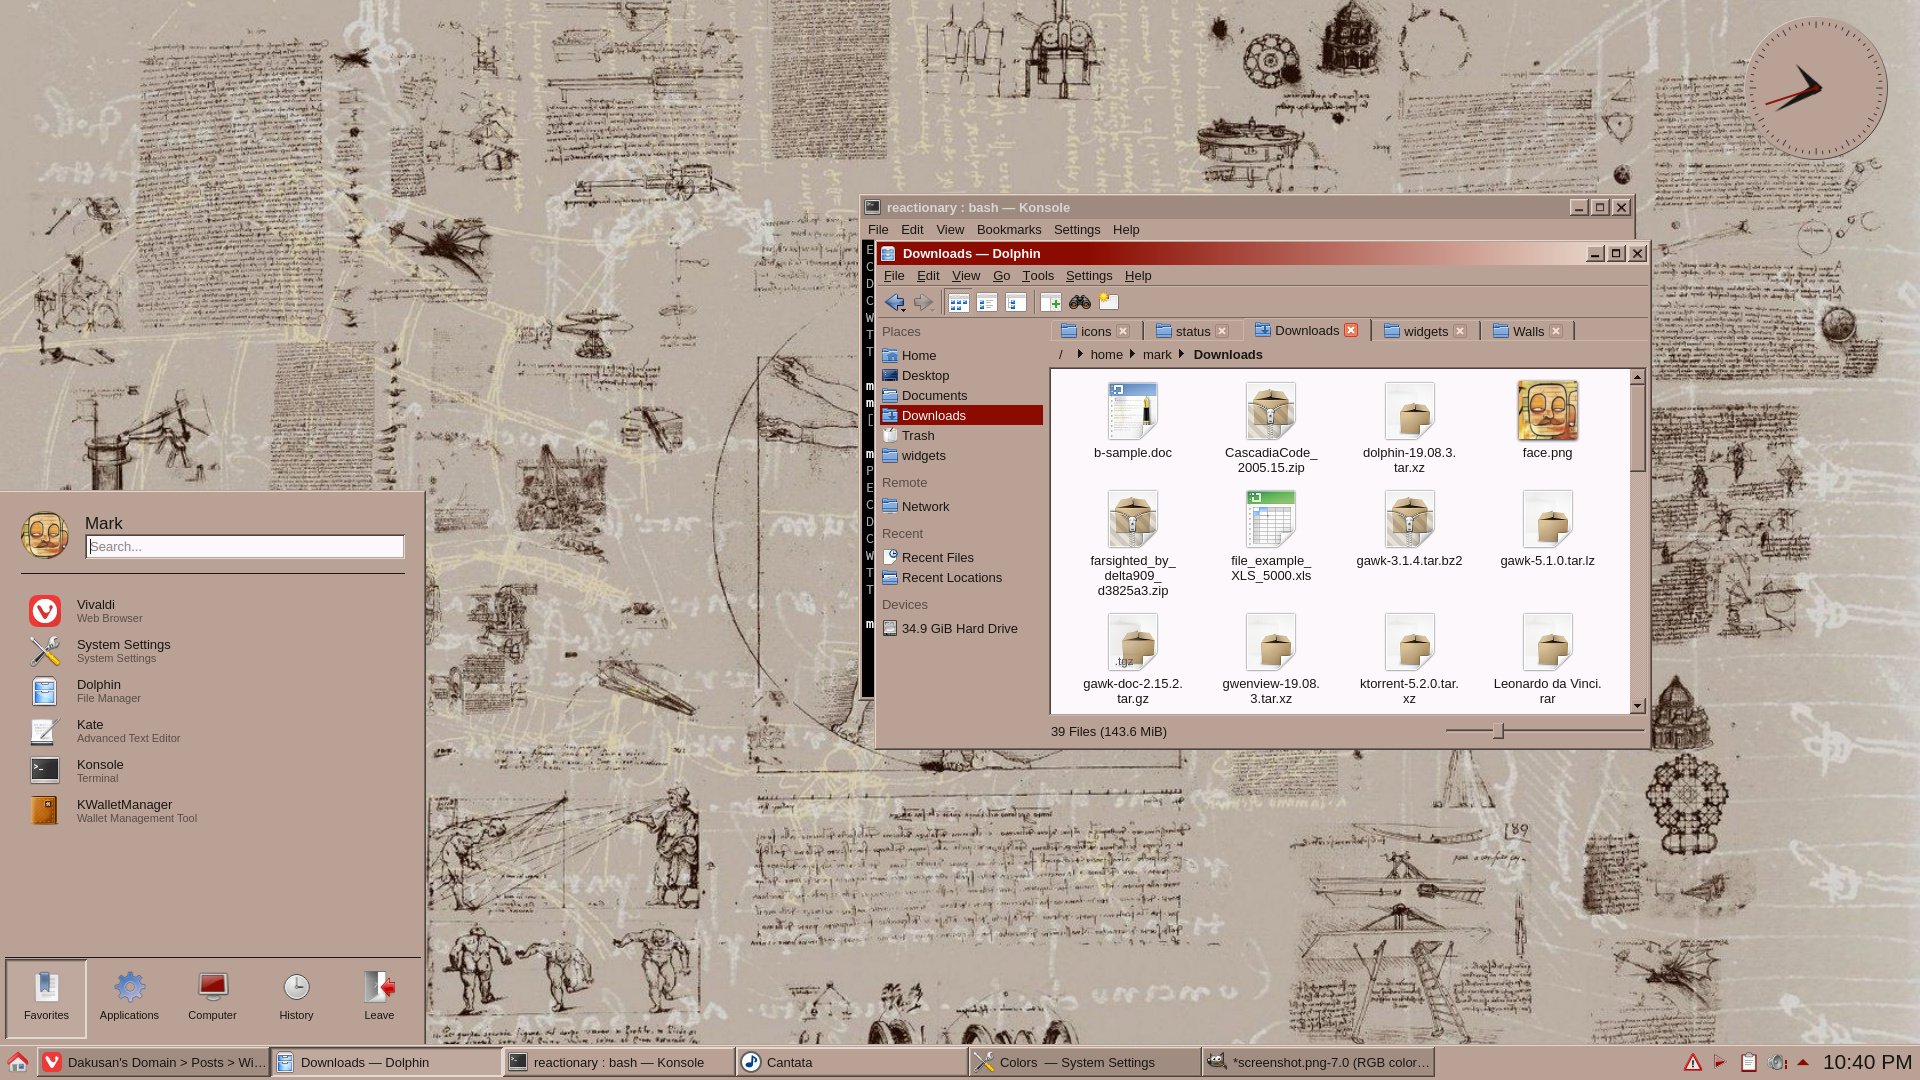The height and width of the screenshot is (1080, 1920).
Task: Open Recent Files in Places panel
Action: (961, 557)
